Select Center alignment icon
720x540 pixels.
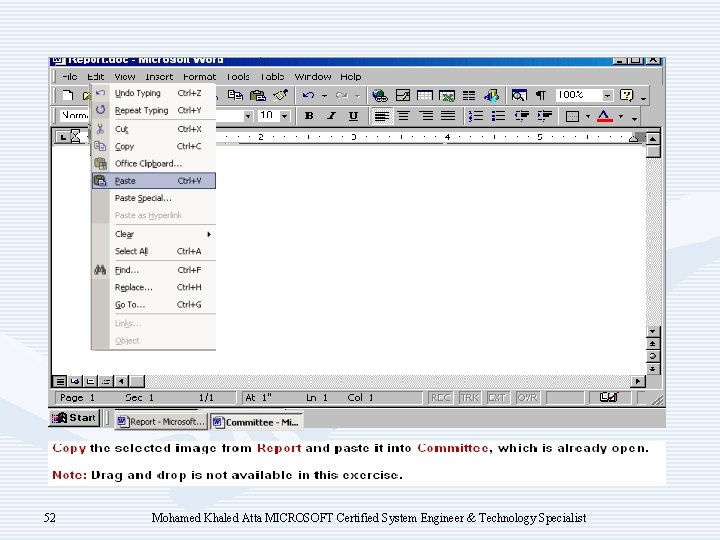(404, 116)
